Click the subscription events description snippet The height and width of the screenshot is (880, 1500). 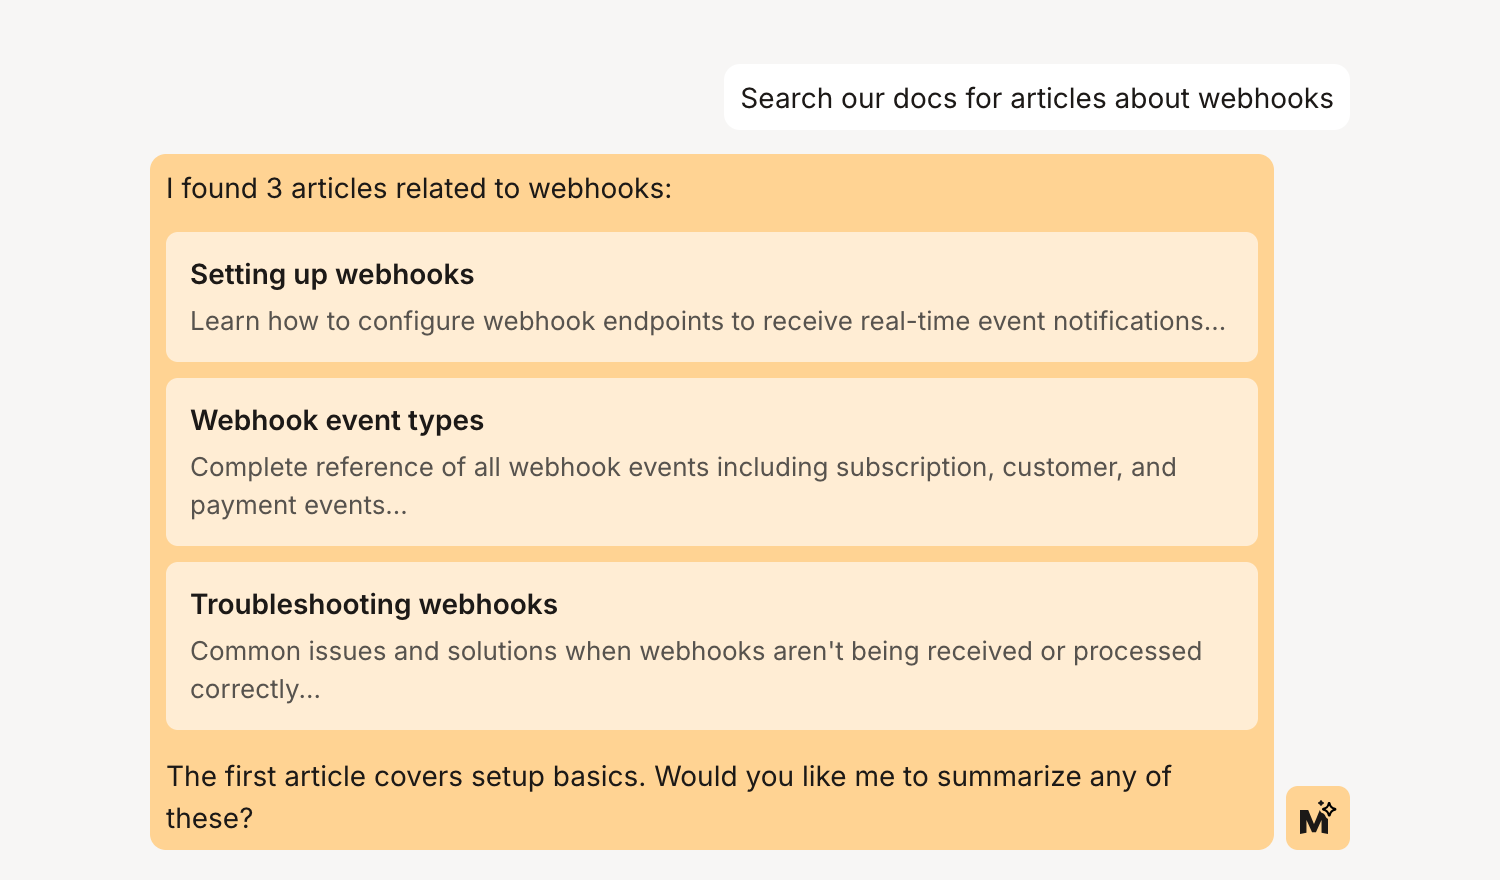click(x=683, y=486)
